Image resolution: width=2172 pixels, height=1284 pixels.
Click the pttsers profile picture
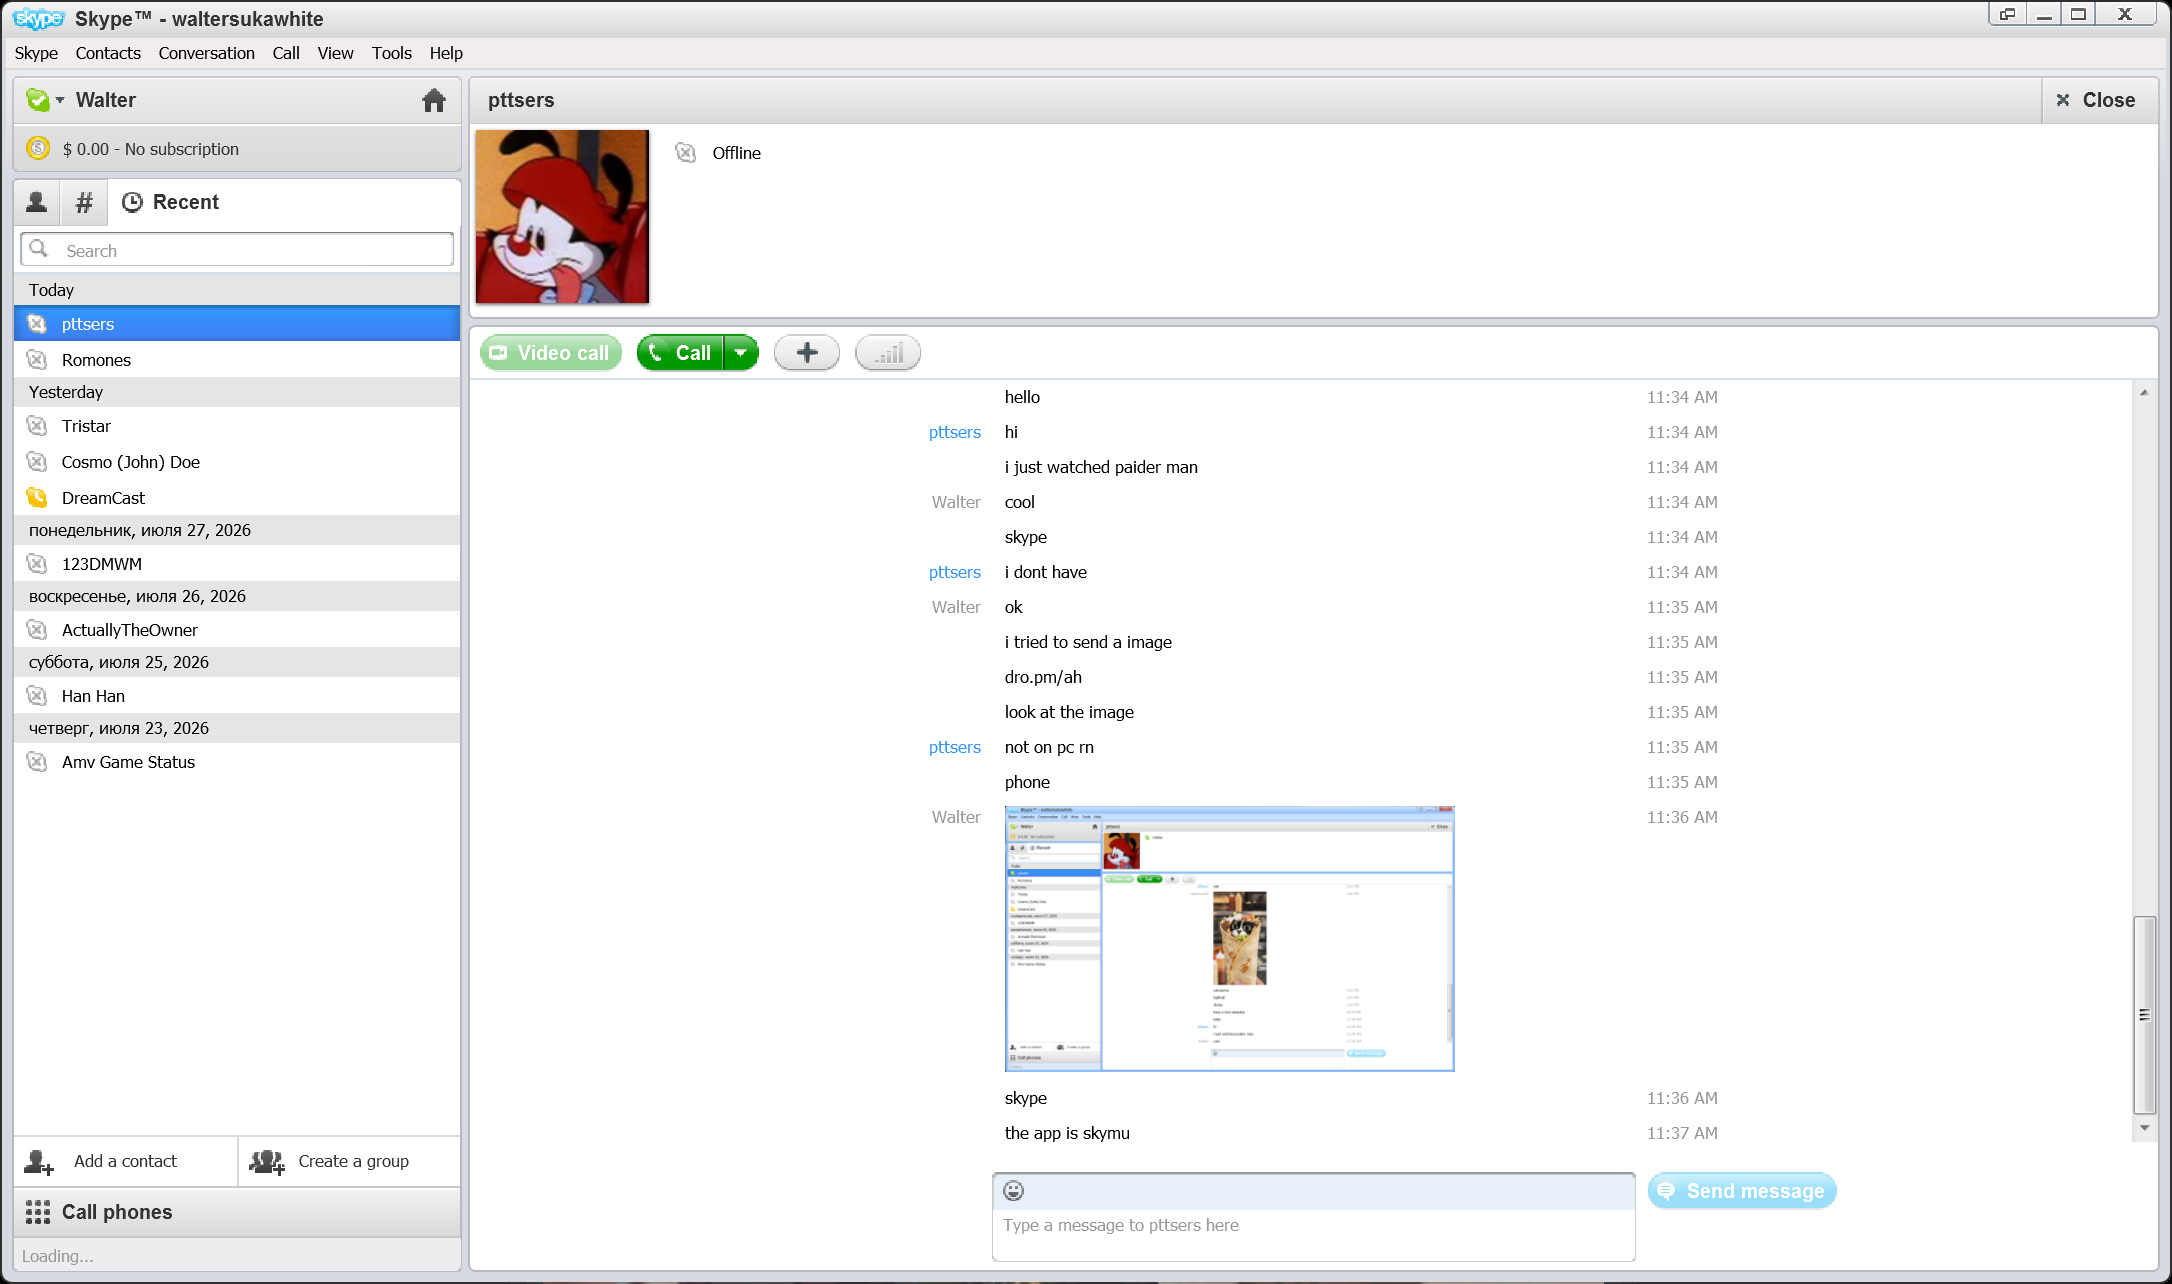pyautogui.click(x=562, y=217)
